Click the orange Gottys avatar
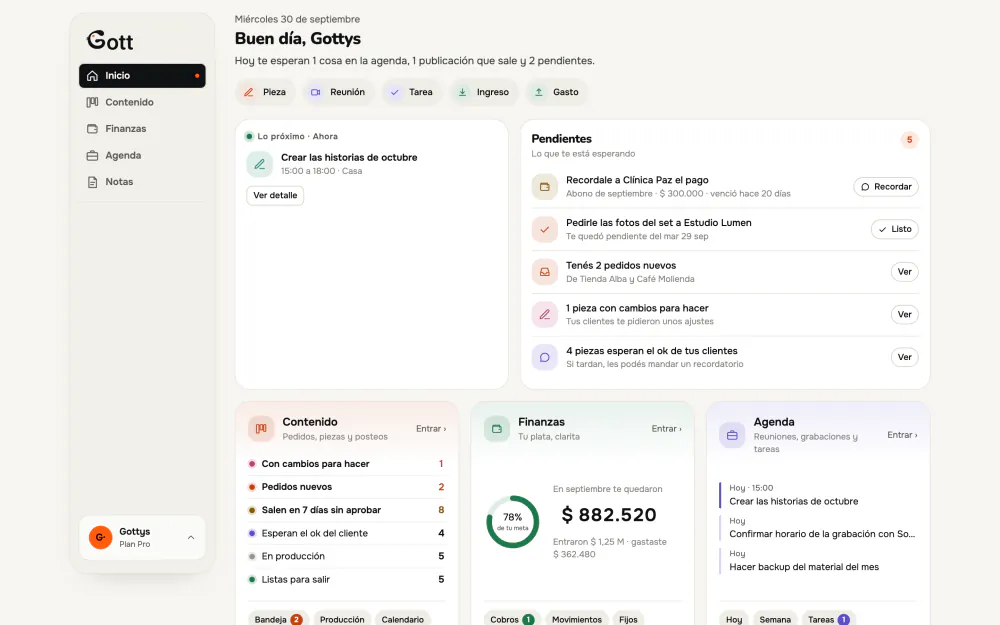The height and width of the screenshot is (625, 1000). click(x=100, y=538)
